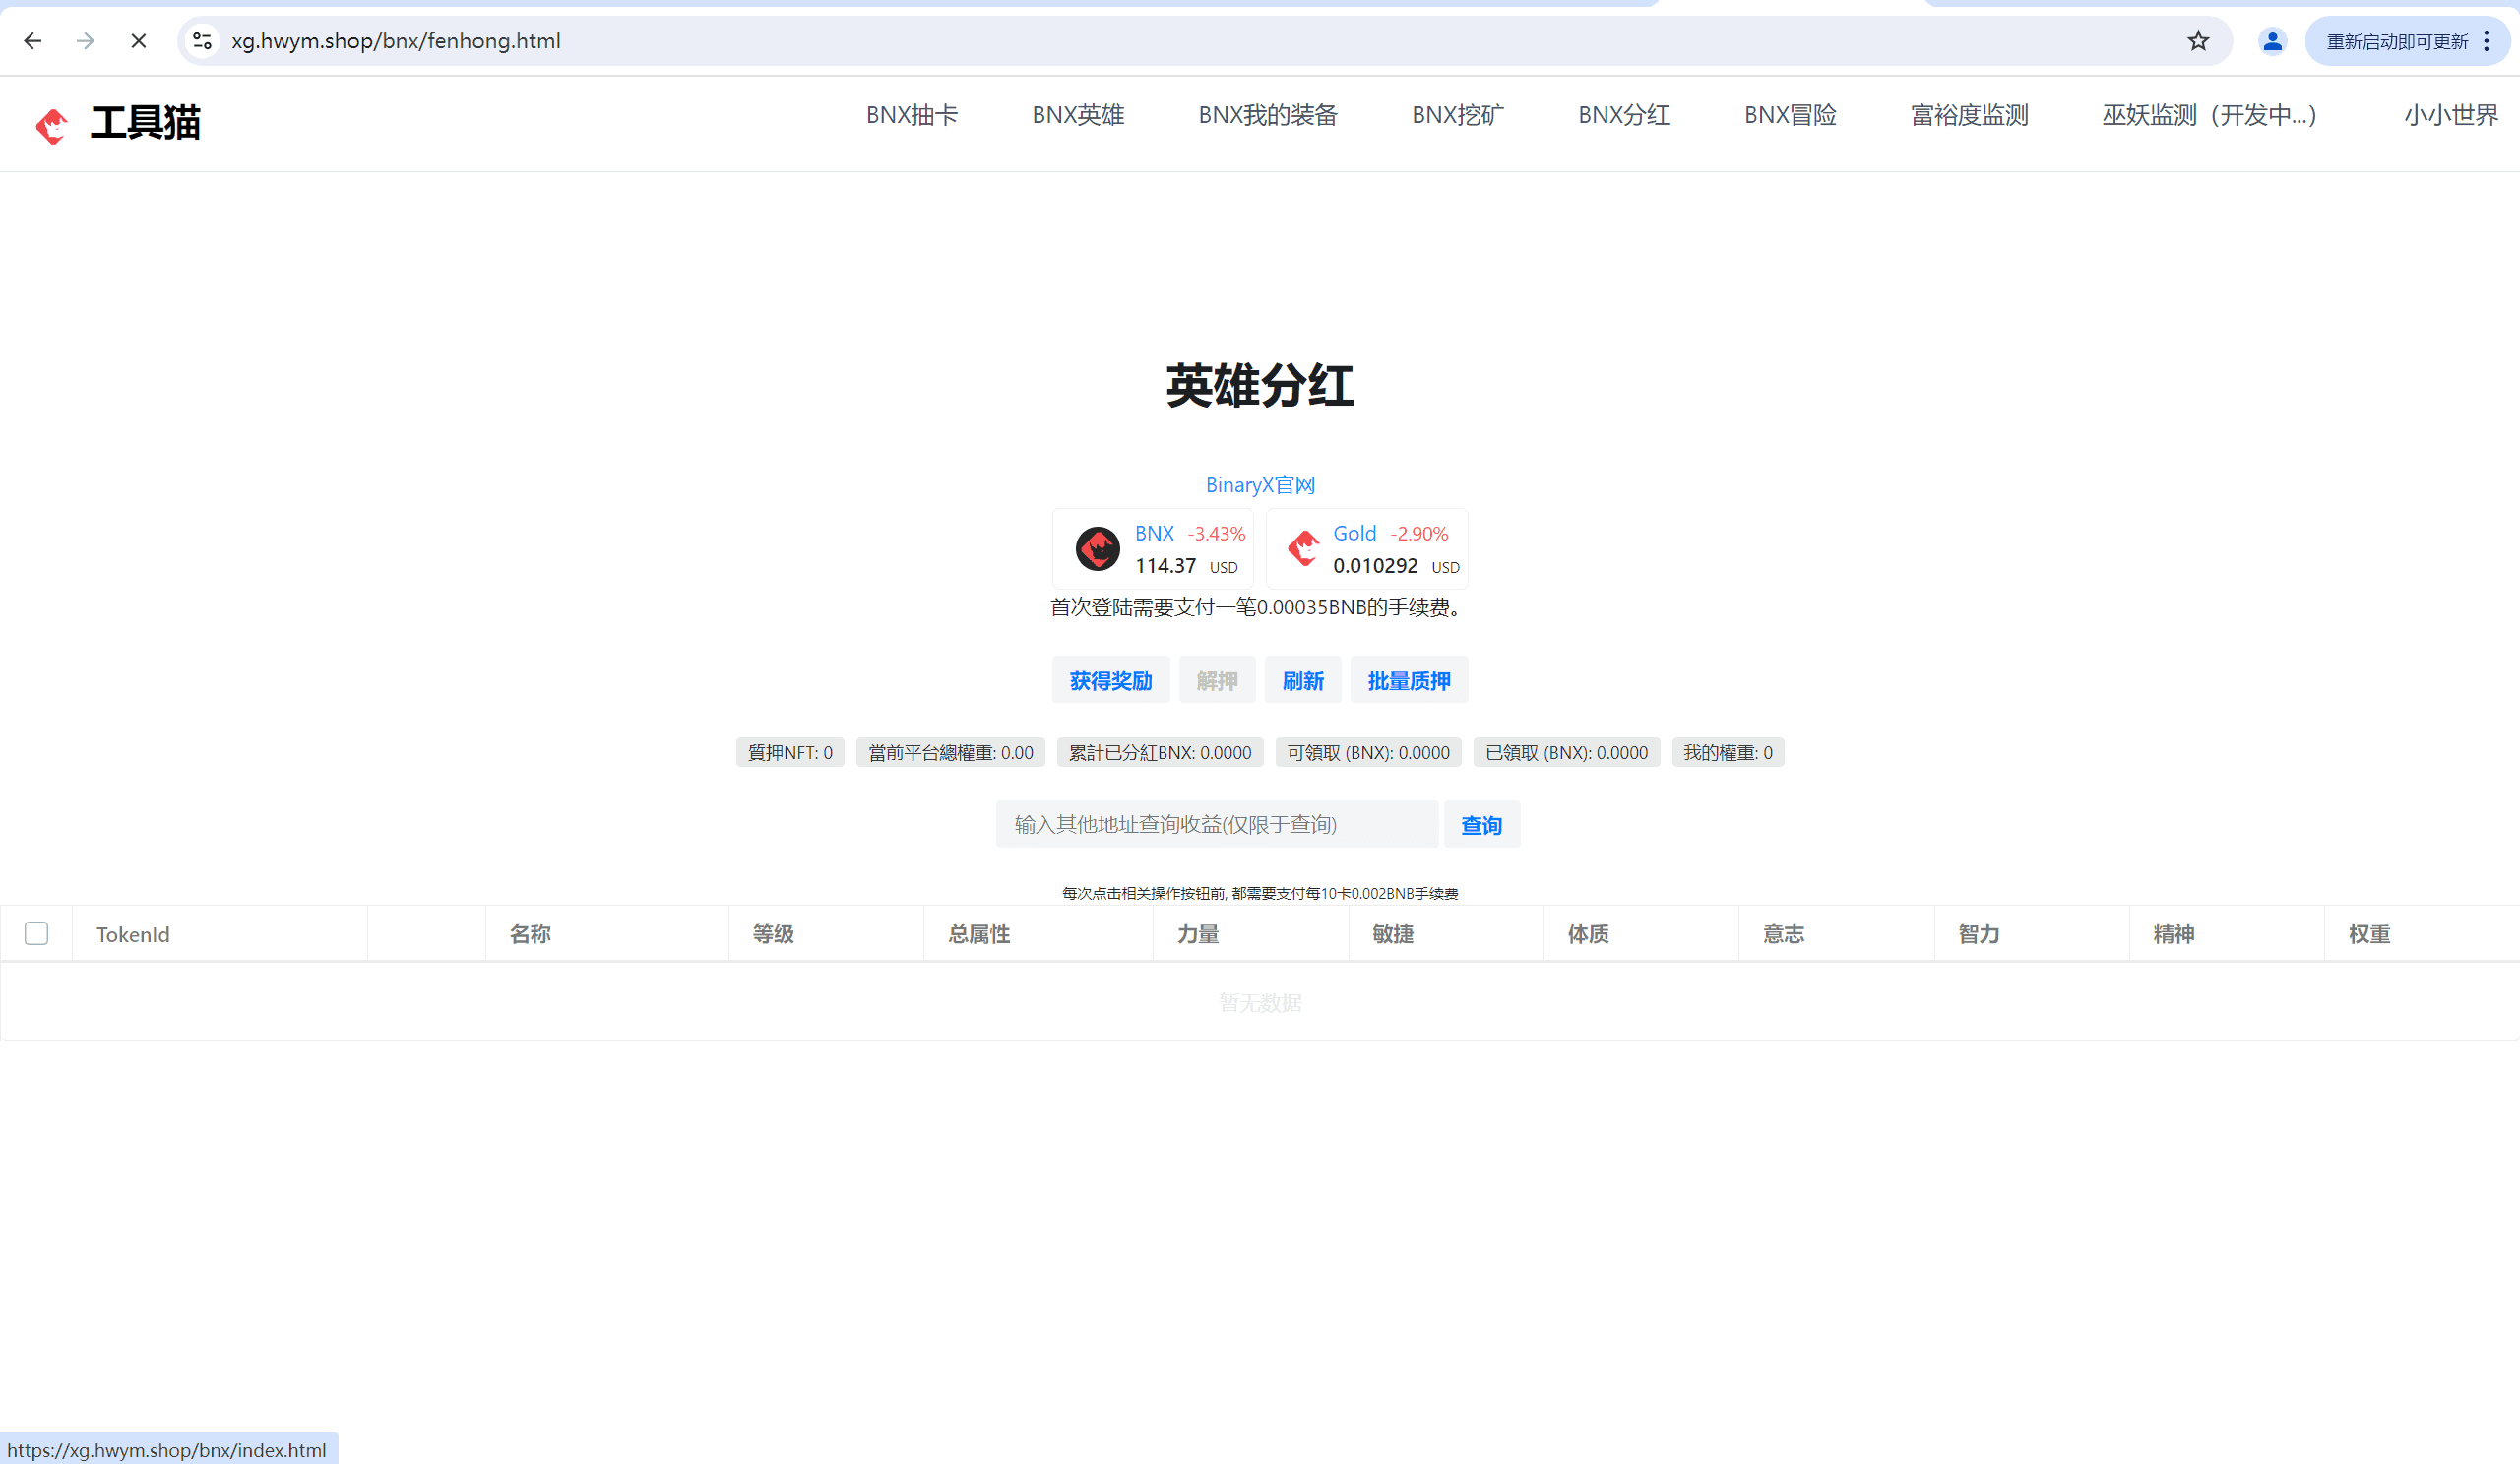Toggle the TokenId select-all checkbox

point(37,933)
